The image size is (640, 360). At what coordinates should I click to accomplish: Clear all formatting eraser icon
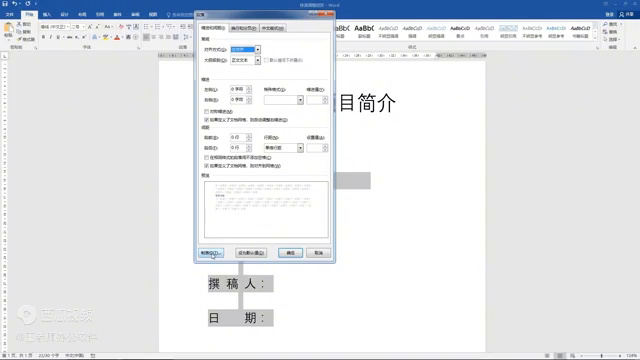point(121,27)
